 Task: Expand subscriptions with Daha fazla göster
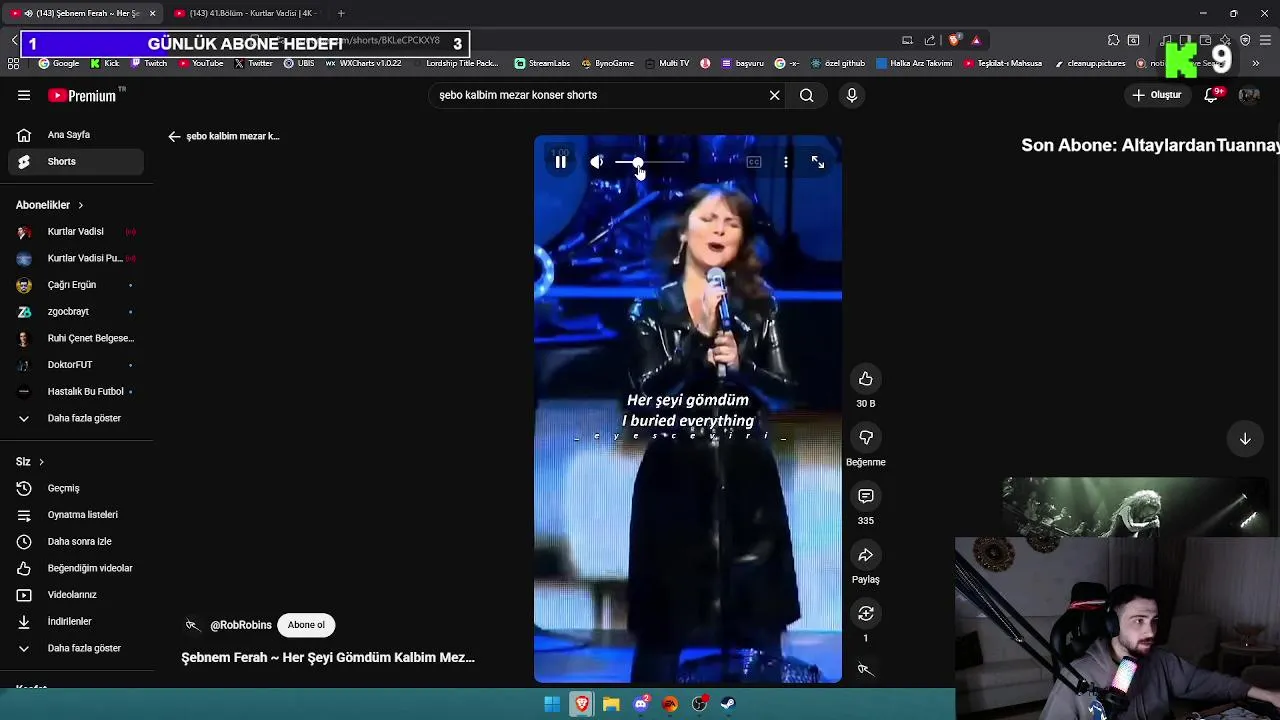76,418
